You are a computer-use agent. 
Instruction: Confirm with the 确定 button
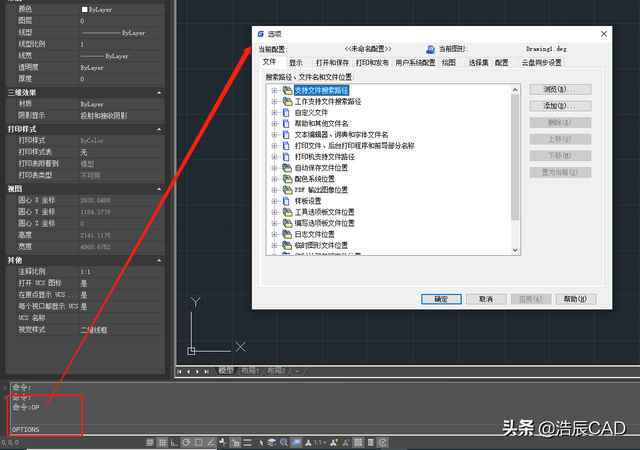(x=441, y=299)
